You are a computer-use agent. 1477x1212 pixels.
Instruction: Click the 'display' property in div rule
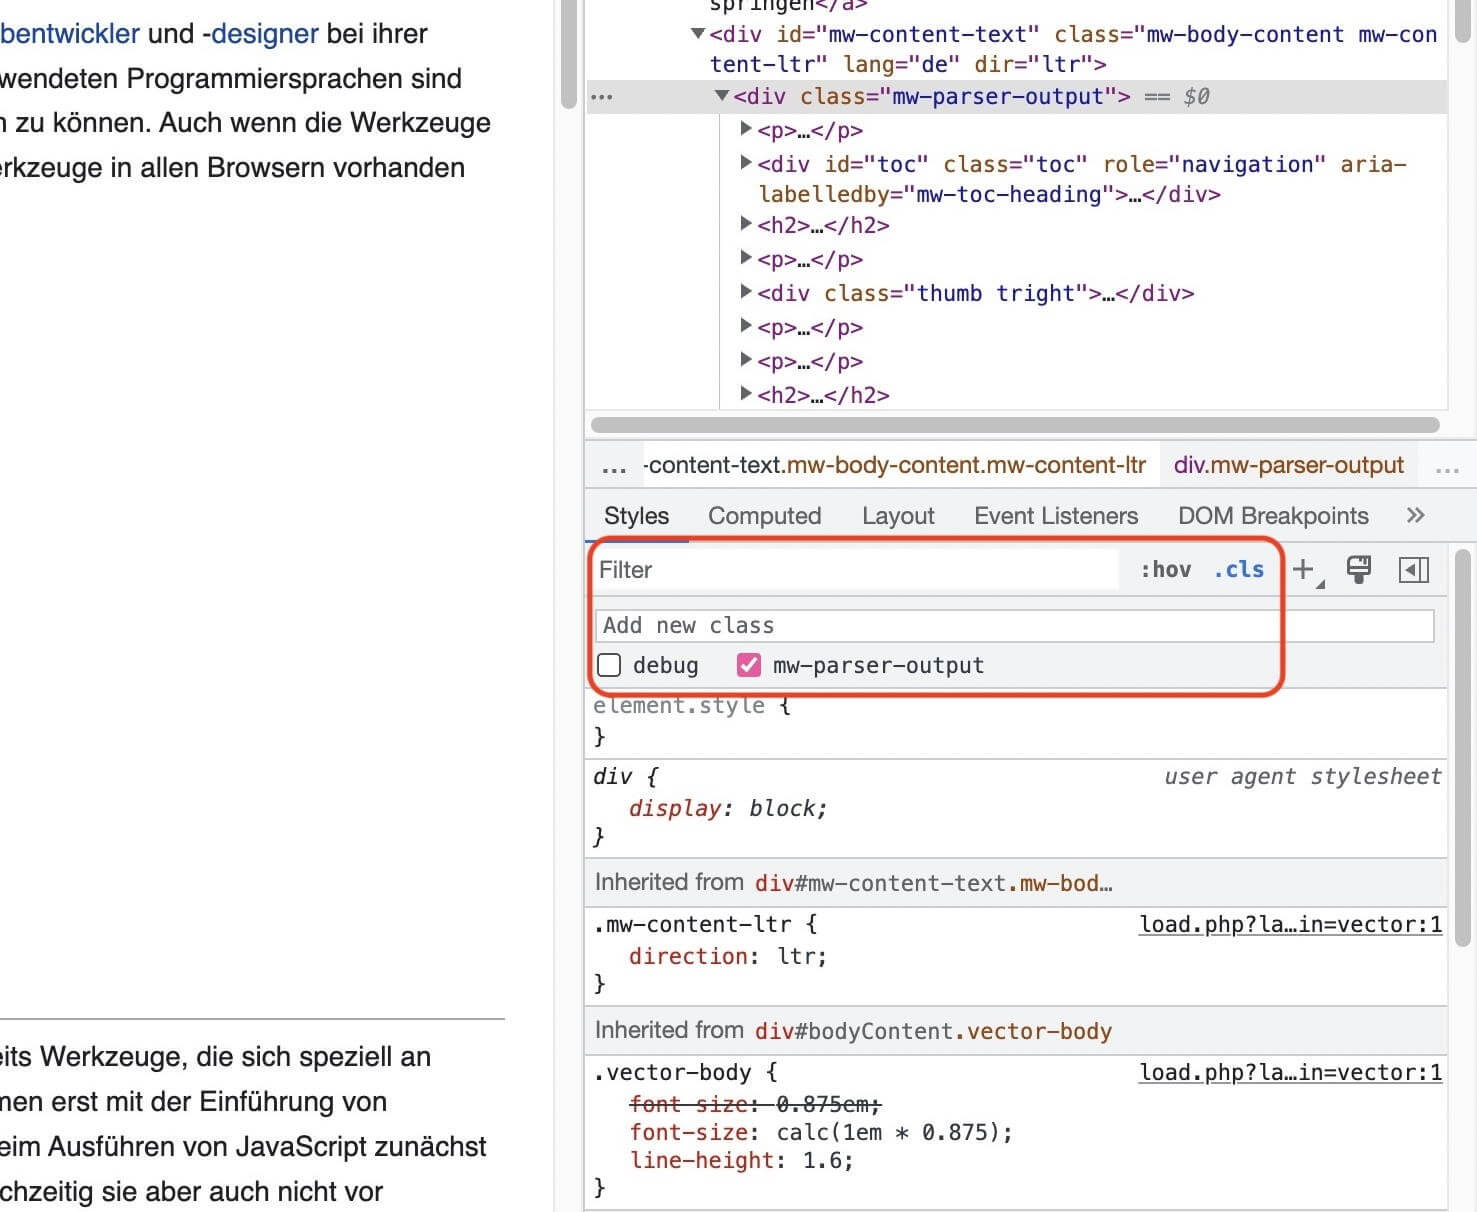(675, 809)
